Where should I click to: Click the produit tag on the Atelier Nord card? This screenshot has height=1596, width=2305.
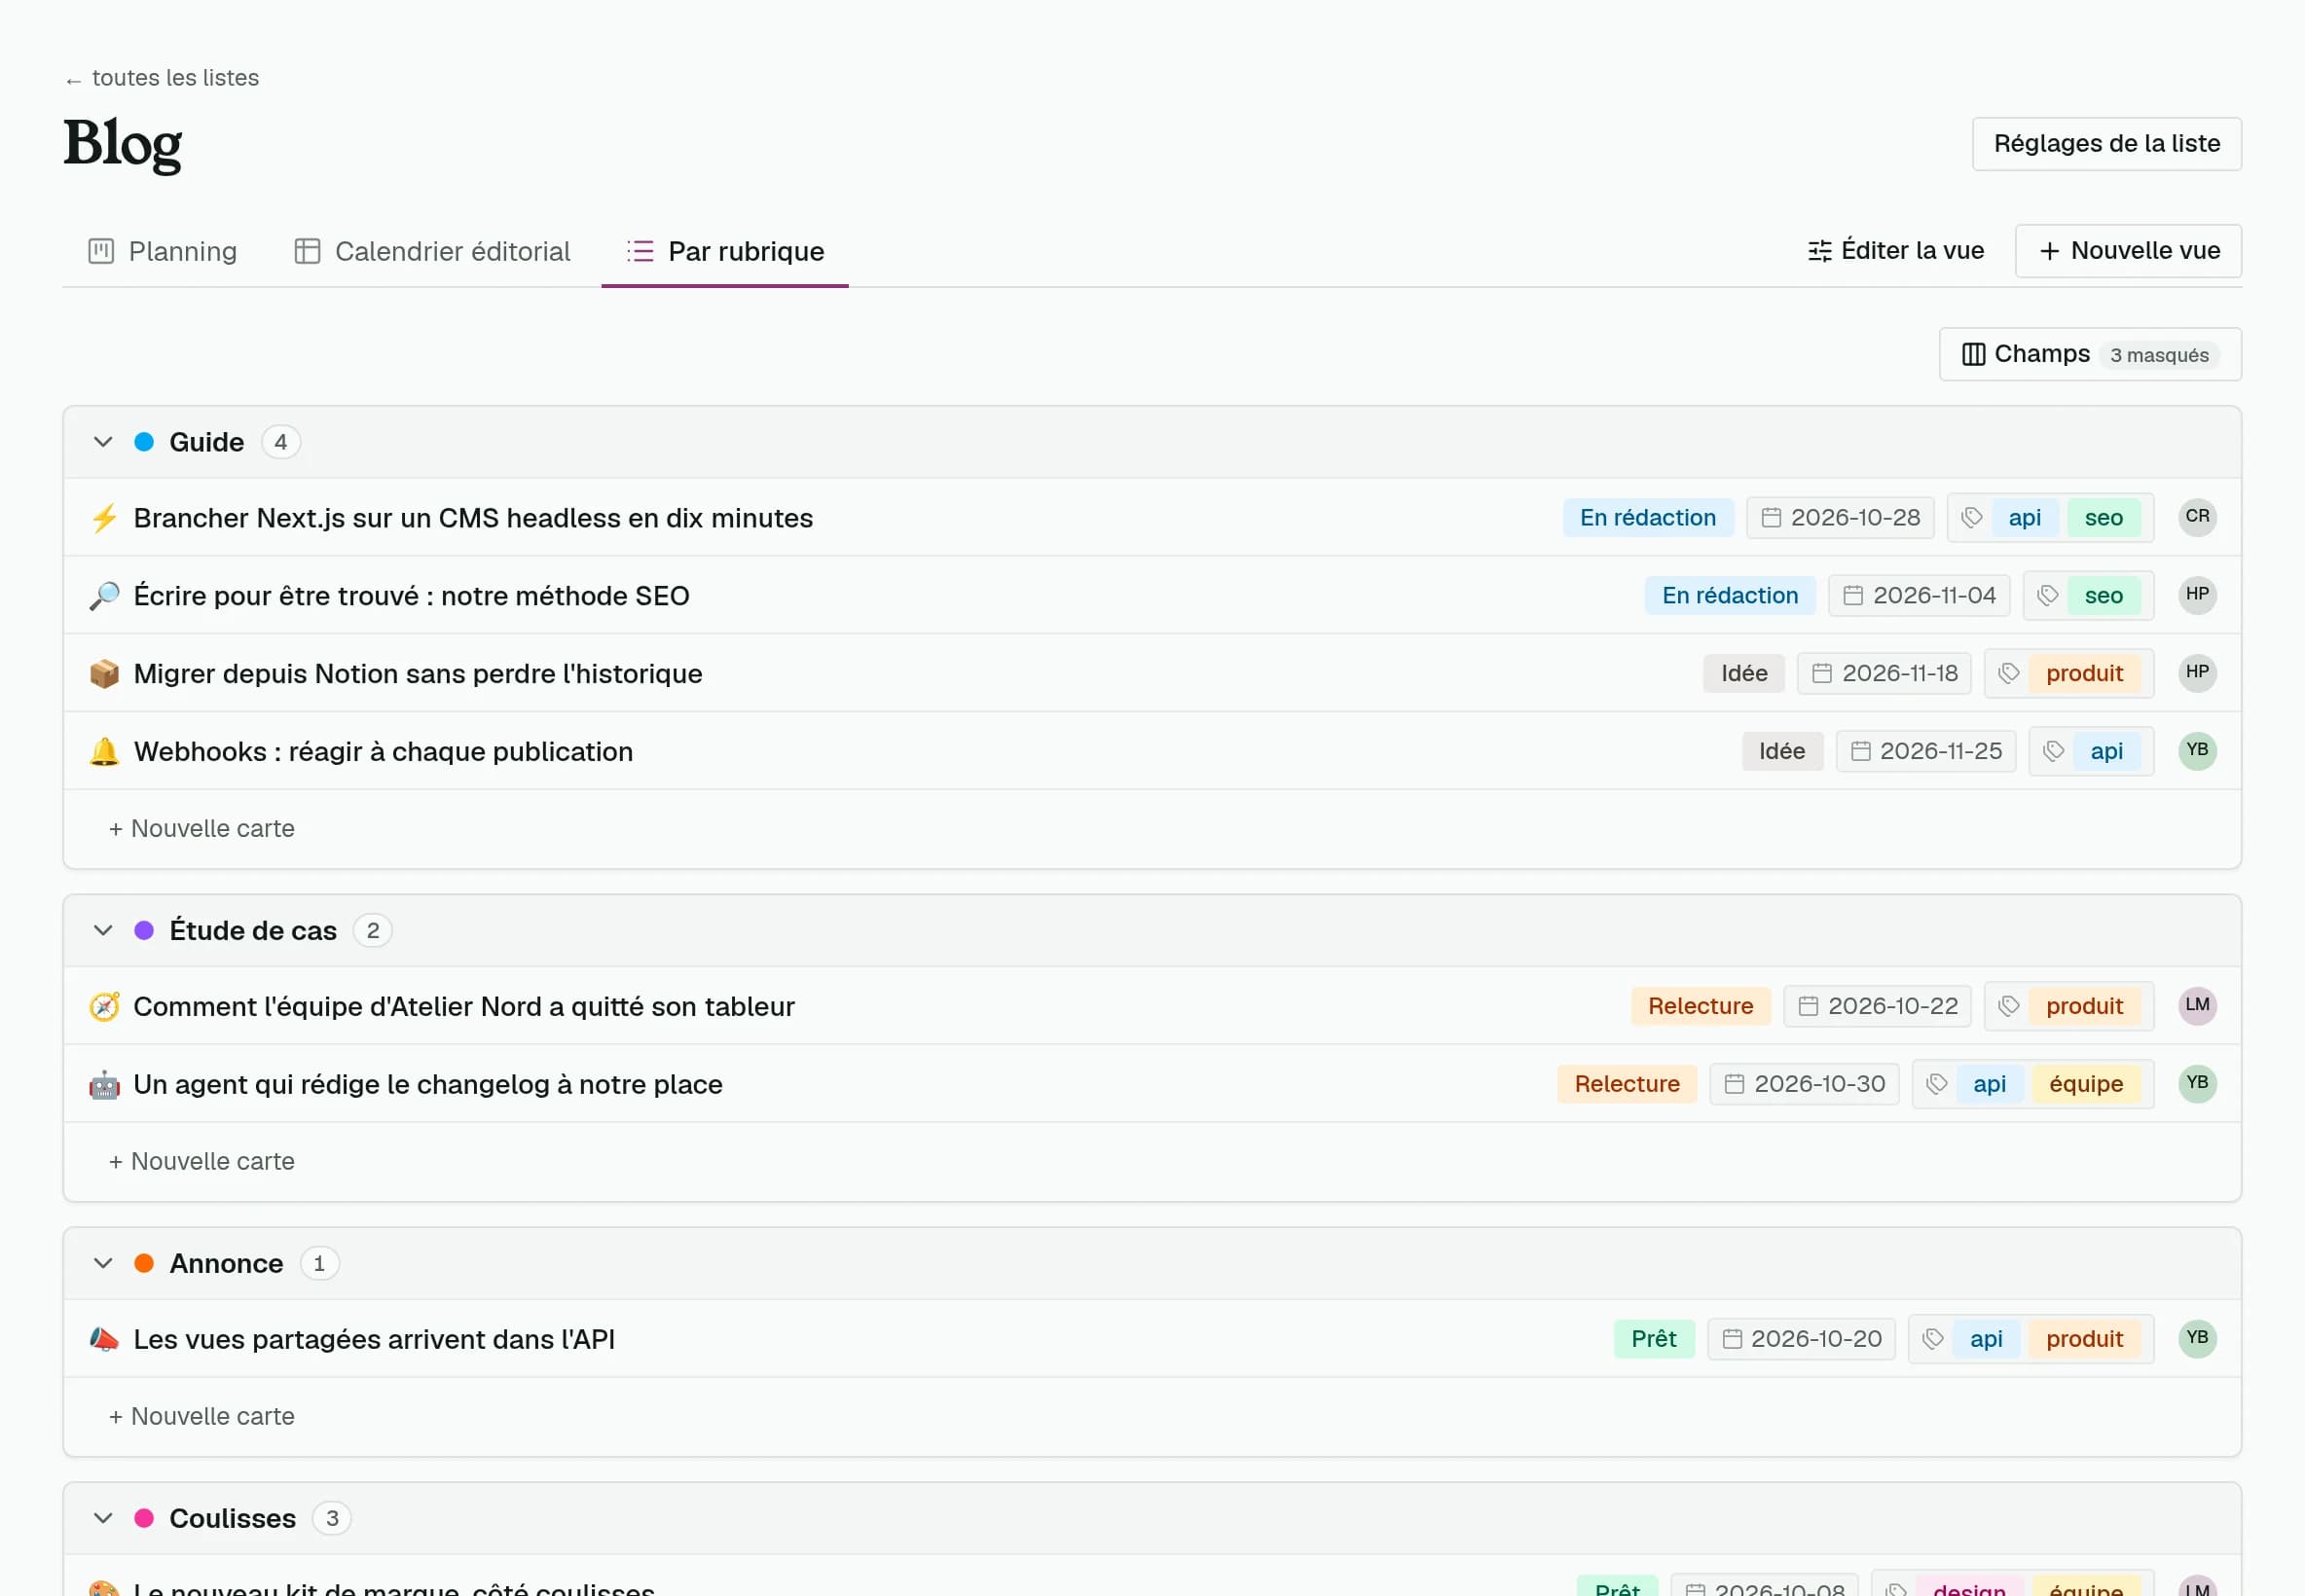coord(2084,1007)
